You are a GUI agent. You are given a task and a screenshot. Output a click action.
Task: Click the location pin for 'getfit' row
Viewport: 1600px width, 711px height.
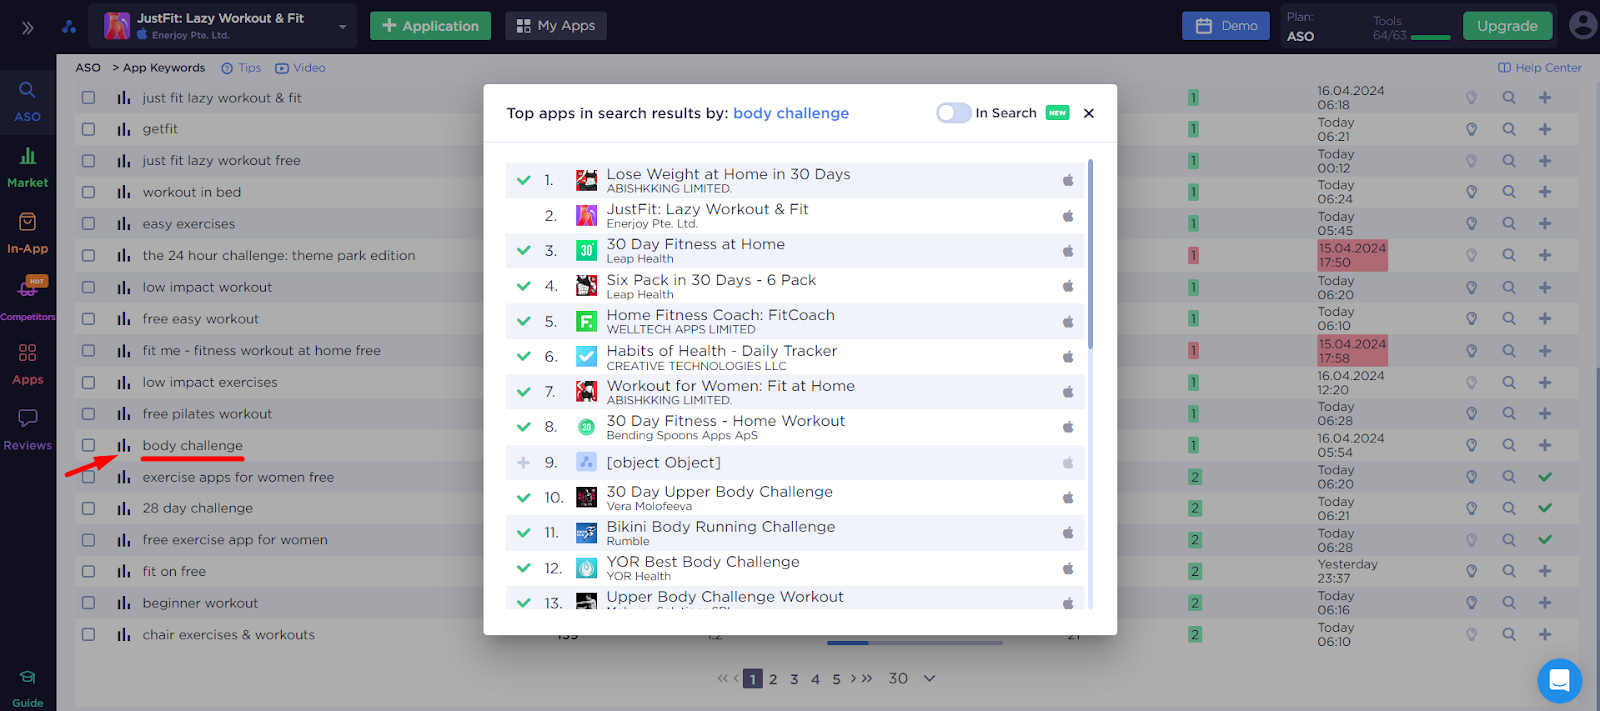(x=1472, y=129)
